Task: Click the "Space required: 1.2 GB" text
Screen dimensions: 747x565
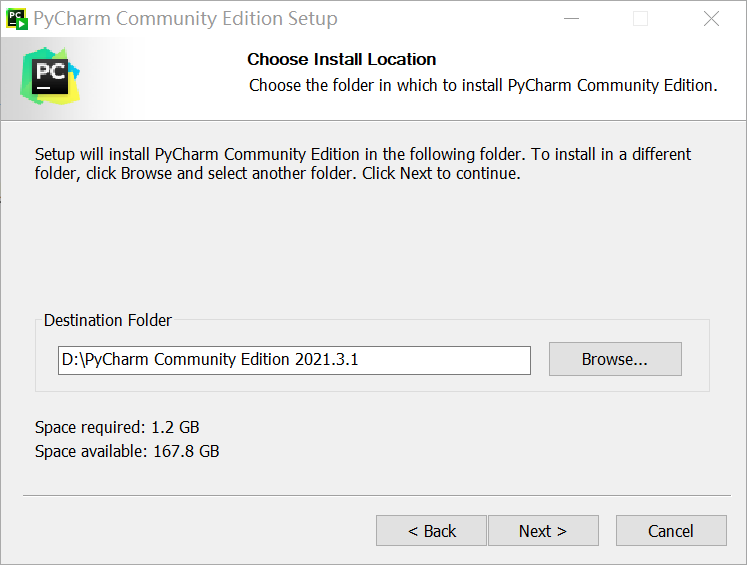Action: [117, 428]
